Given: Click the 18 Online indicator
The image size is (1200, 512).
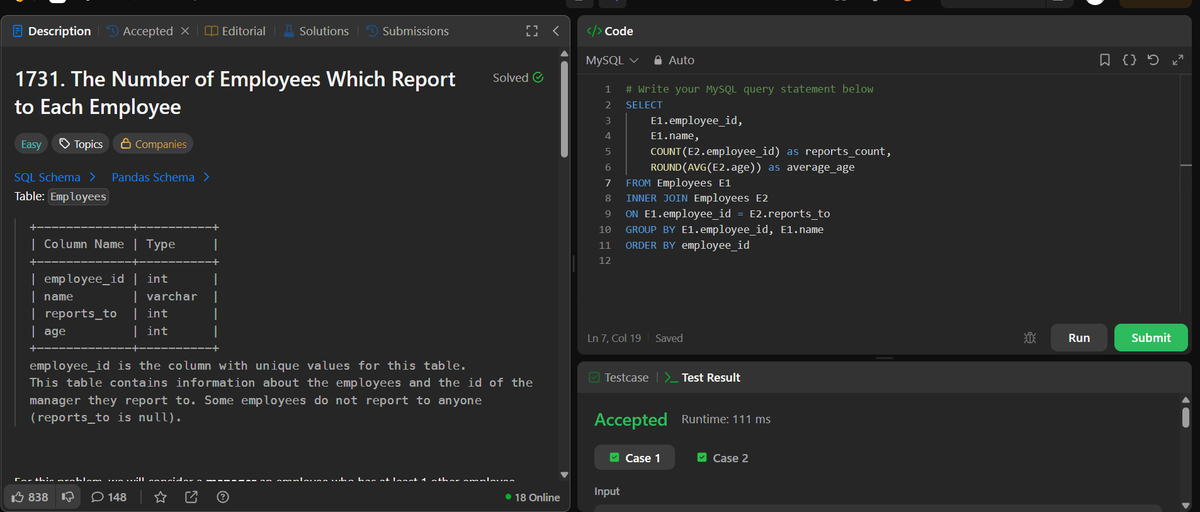Looking at the screenshot, I should pos(533,497).
